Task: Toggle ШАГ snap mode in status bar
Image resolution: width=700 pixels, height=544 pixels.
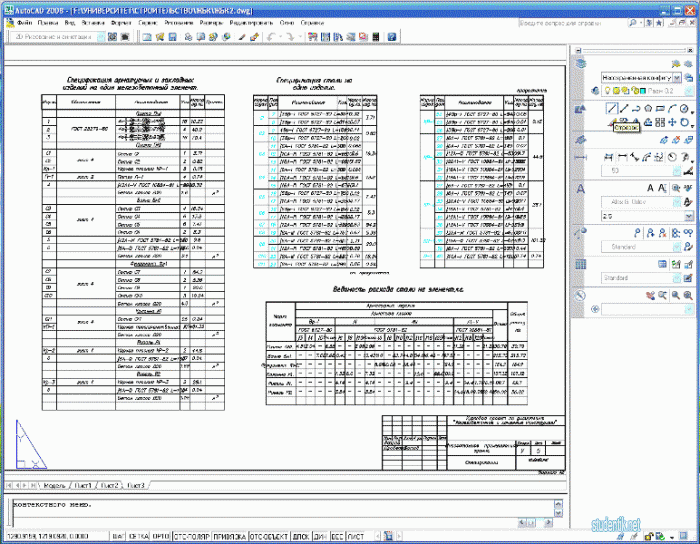Action: coord(117,536)
